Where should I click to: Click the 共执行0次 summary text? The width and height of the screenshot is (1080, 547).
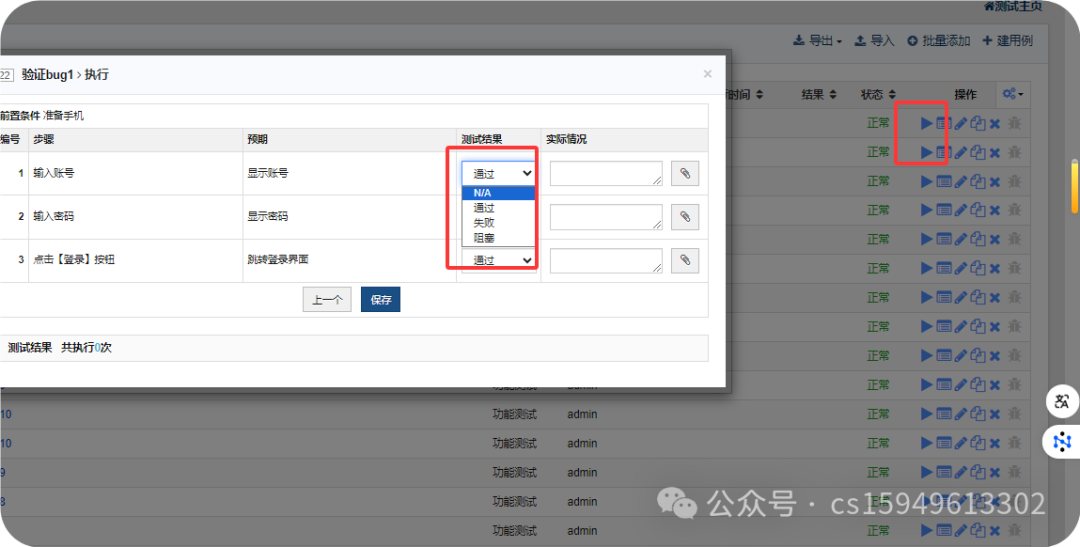(86, 348)
